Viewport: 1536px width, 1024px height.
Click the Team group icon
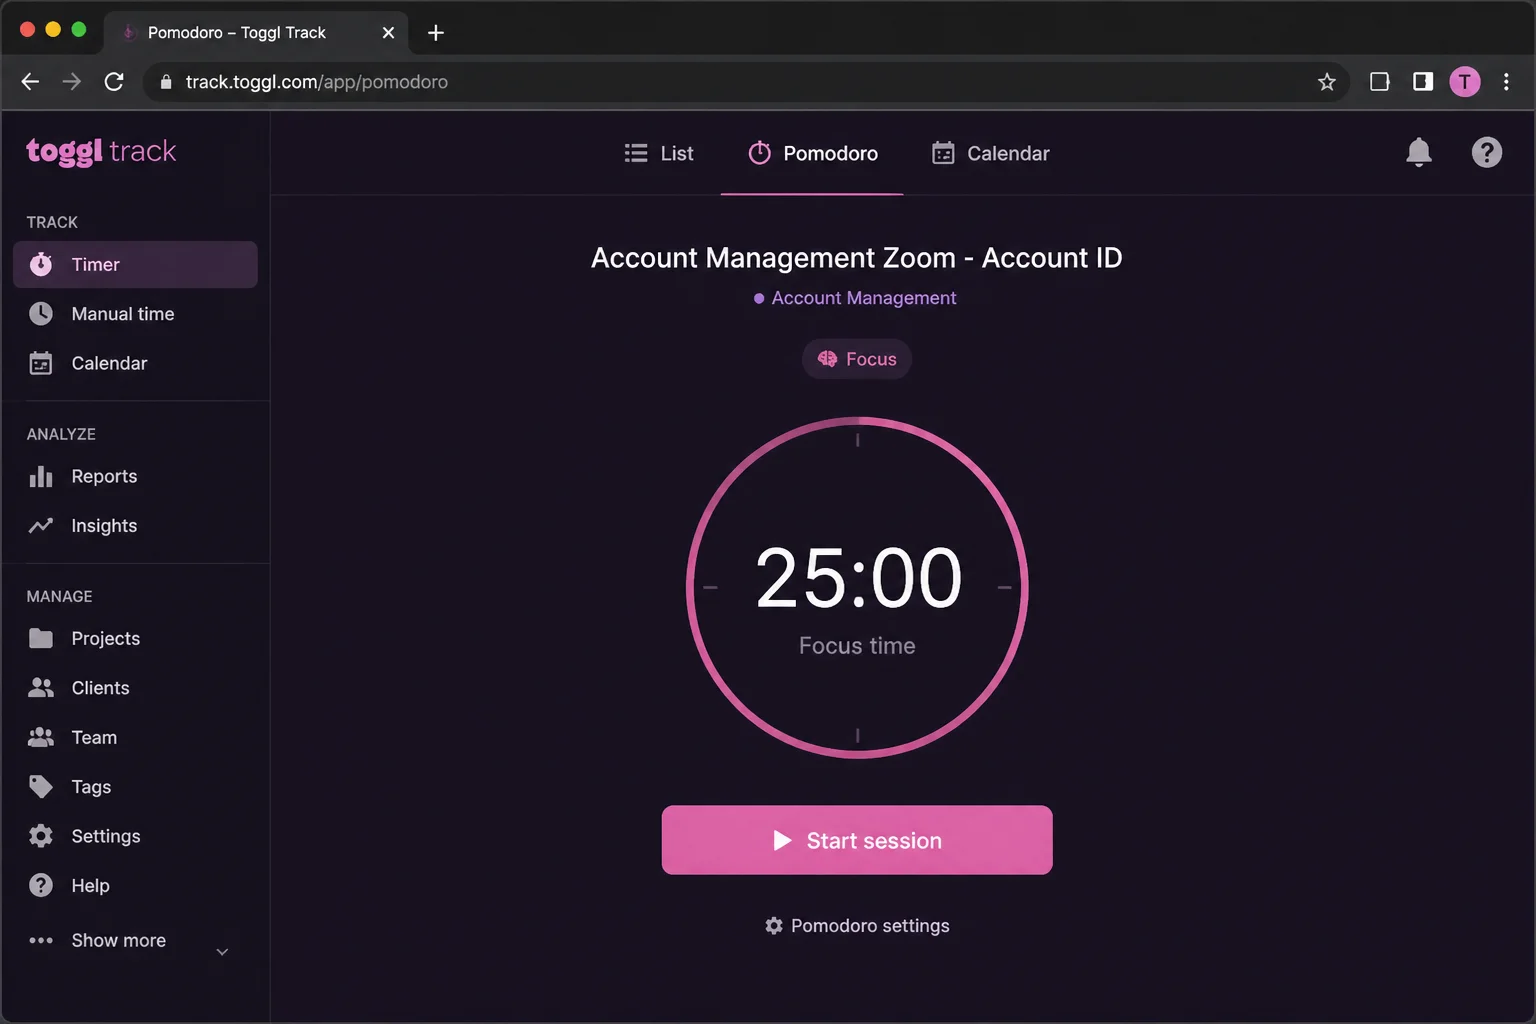tap(41, 737)
